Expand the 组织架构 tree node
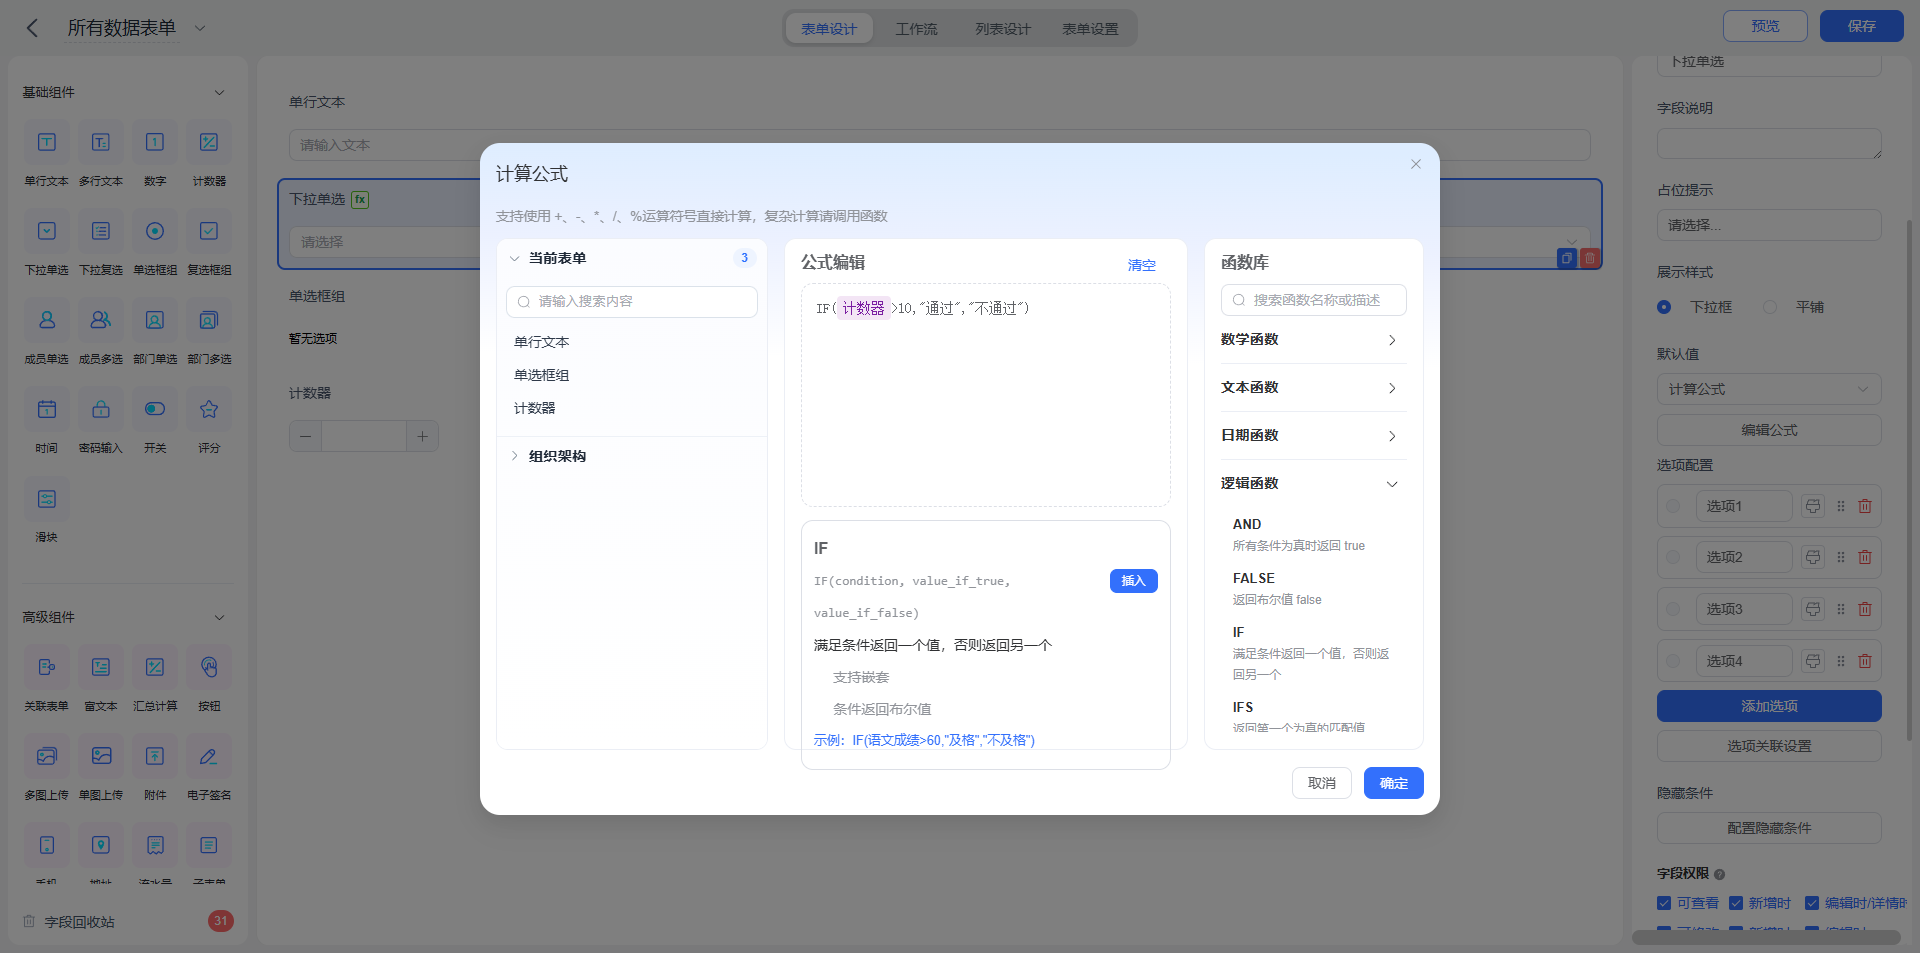1920x953 pixels. pyautogui.click(x=515, y=456)
